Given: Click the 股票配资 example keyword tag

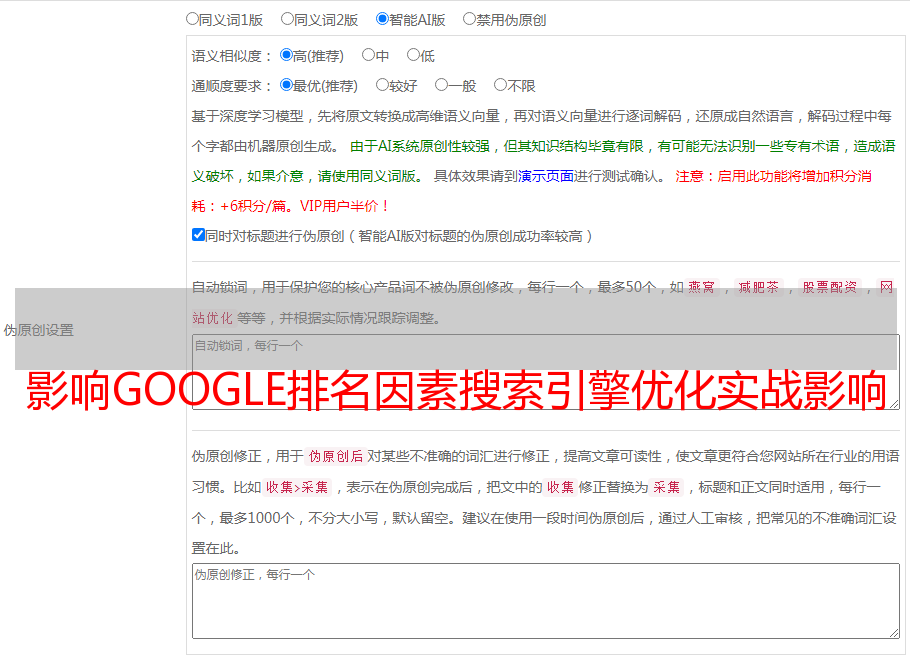Looking at the screenshot, I should click(830, 287).
